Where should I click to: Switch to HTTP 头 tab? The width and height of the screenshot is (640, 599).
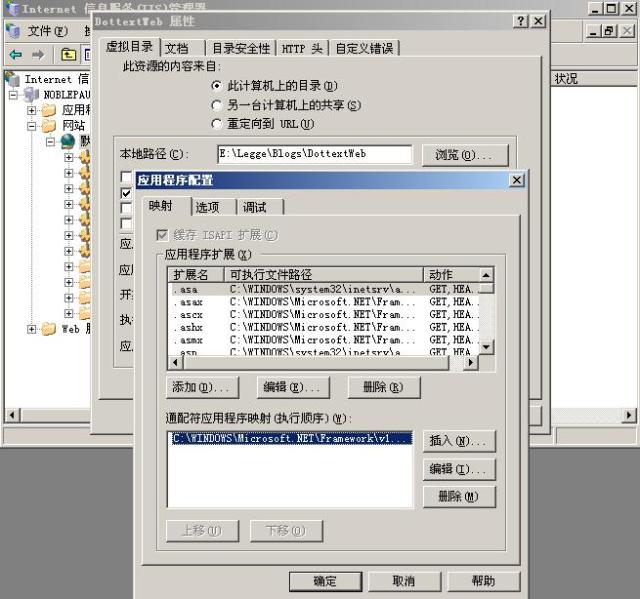[302, 49]
